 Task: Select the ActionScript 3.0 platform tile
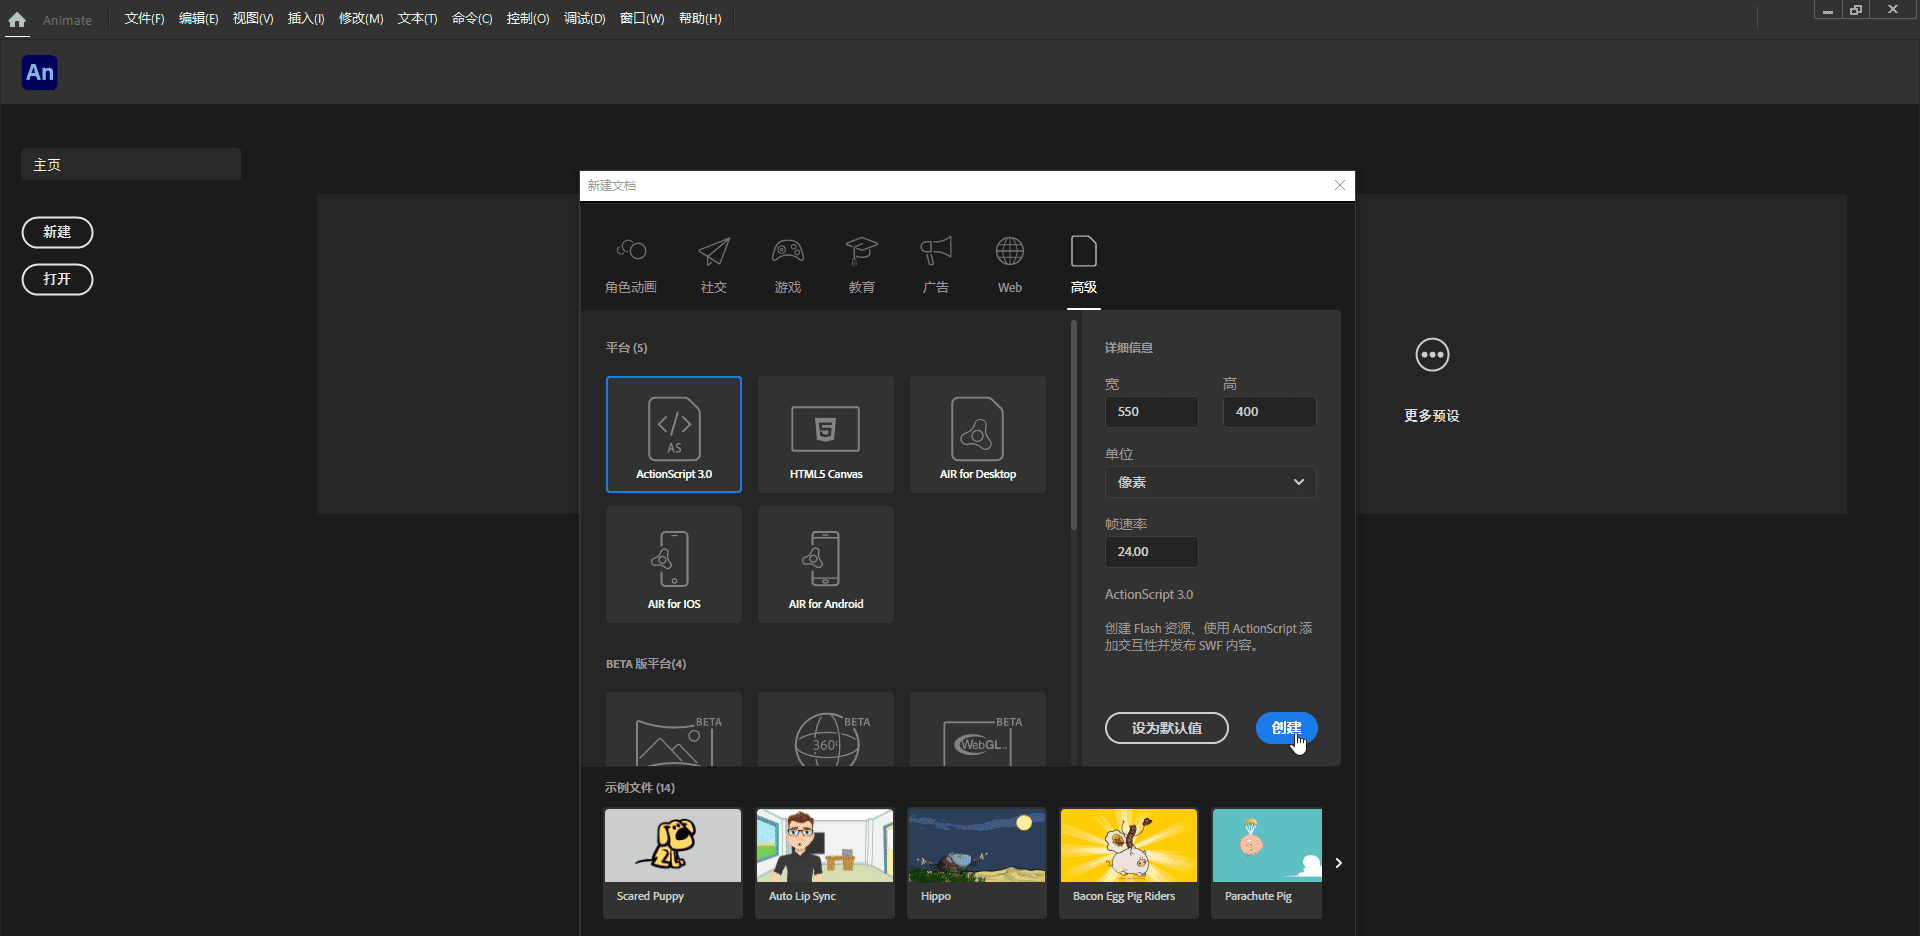674,434
